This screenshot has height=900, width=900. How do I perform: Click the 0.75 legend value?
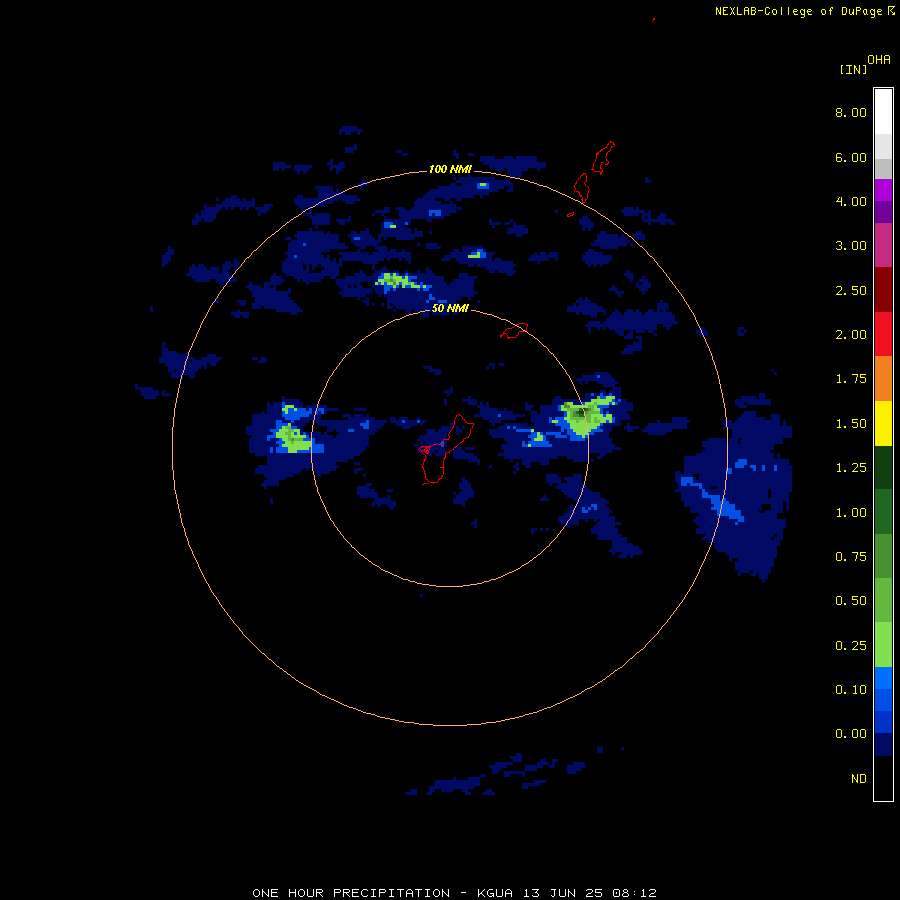(851, 557)
